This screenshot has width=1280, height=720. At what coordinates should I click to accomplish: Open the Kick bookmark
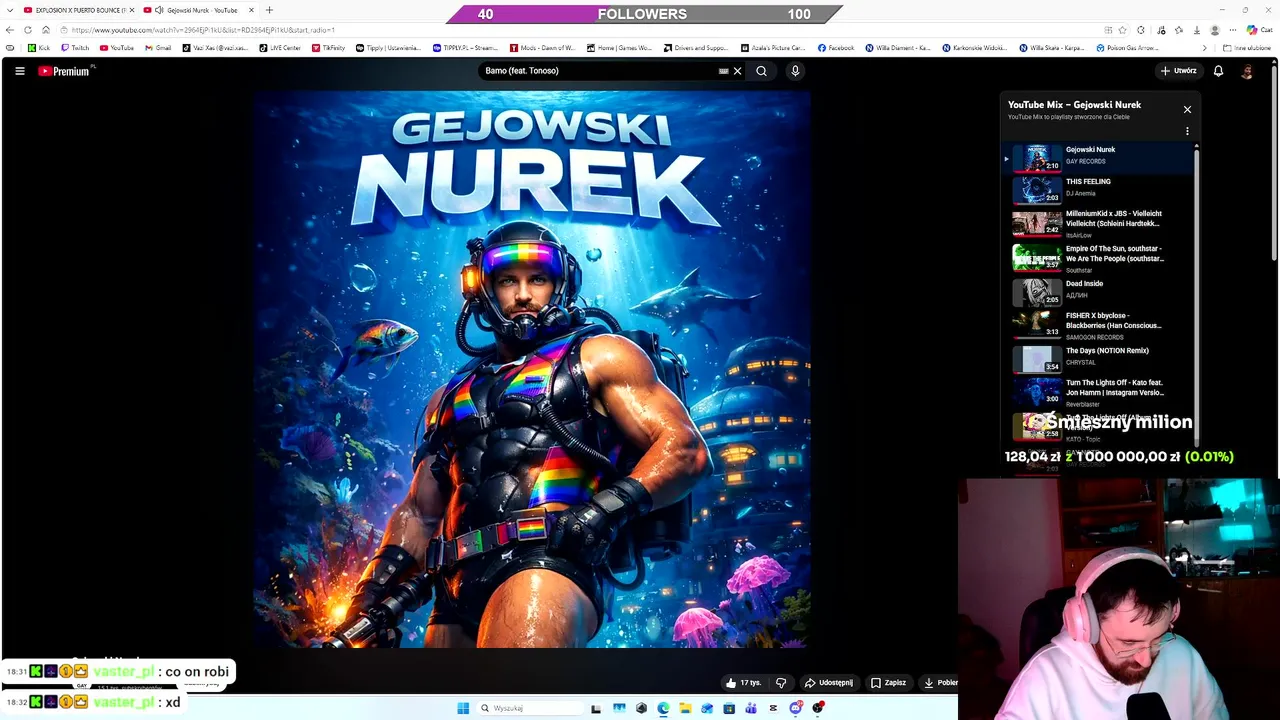(39, 48)
